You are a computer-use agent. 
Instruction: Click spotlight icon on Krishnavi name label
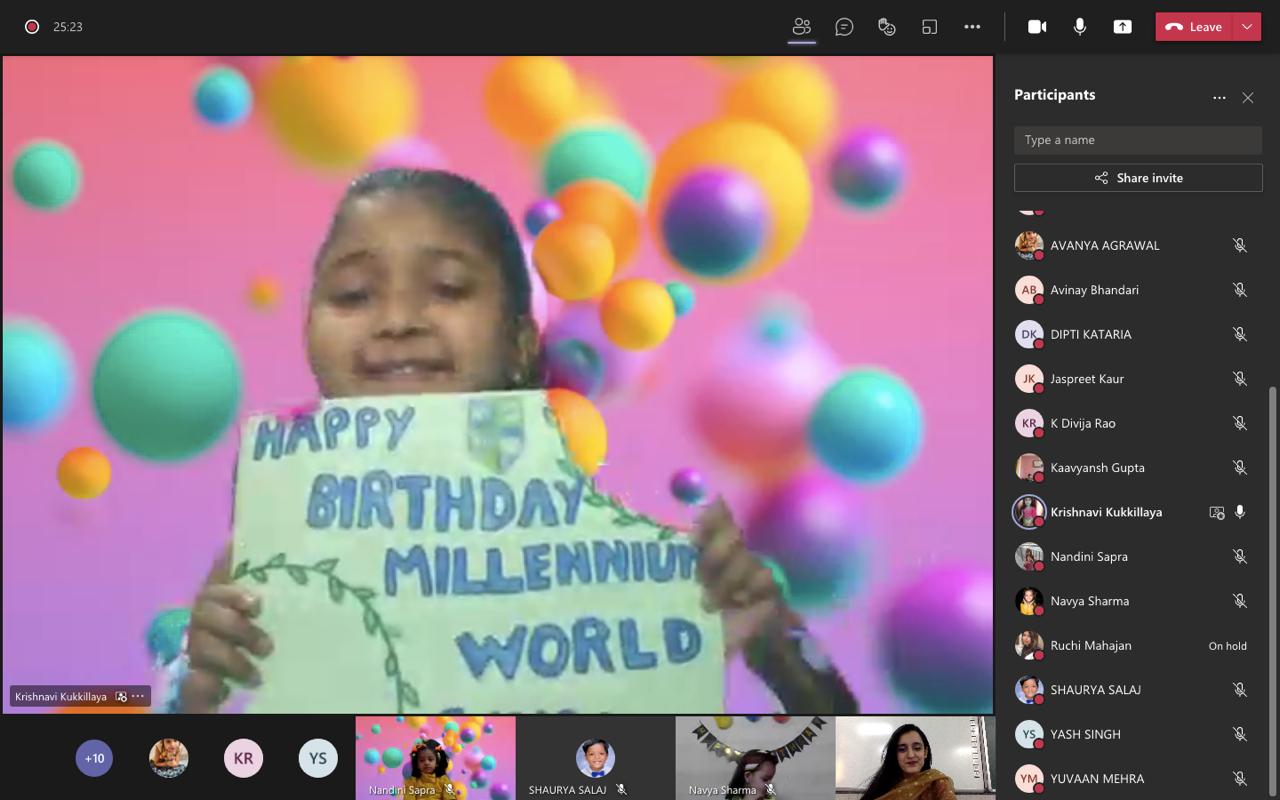tap(121, 696)
